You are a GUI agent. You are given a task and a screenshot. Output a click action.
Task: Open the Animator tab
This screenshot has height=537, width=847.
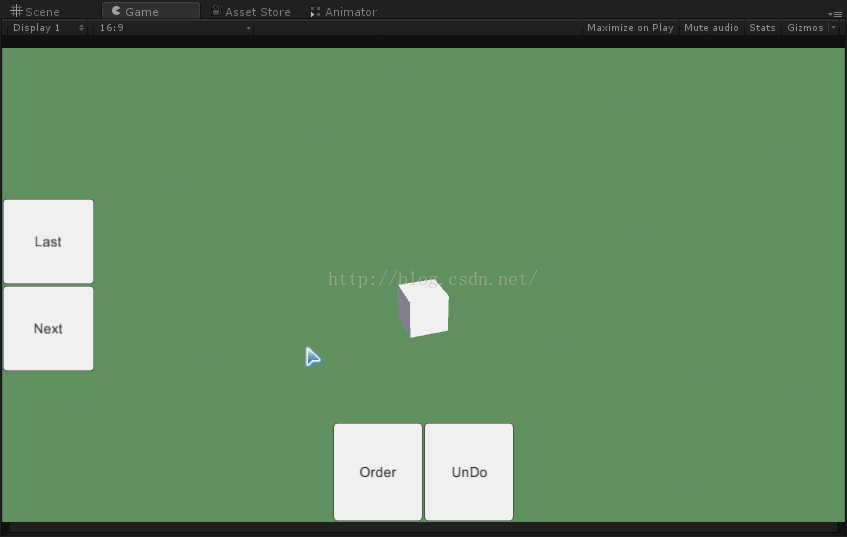coord(344,11)
